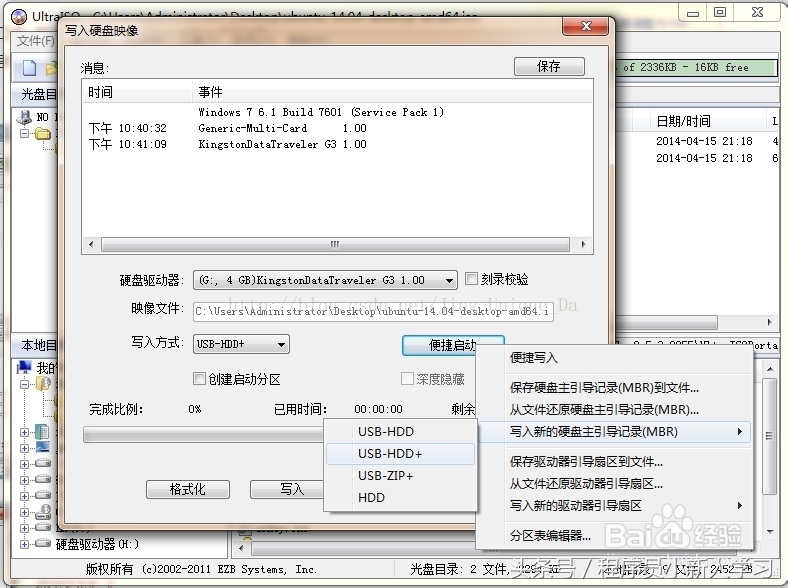Image resolution: width=788 pixels, height=588 pixels.
Task: Click the CD drive icon in local tree
Action: click(x=43, y=512)
